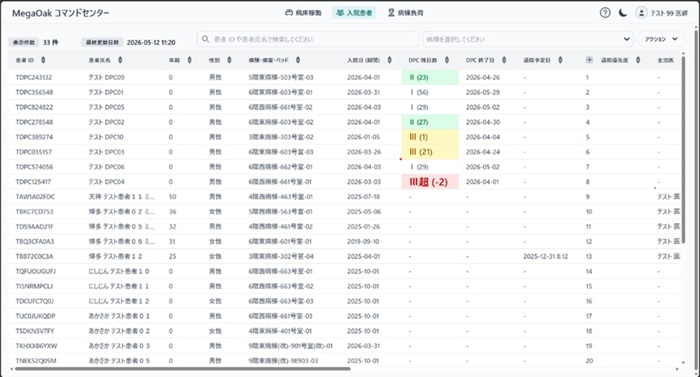This screenshot has width=700, height=377.
Task: Click patient ID TBKC7CD753
Action: click(x=34, y=212)
